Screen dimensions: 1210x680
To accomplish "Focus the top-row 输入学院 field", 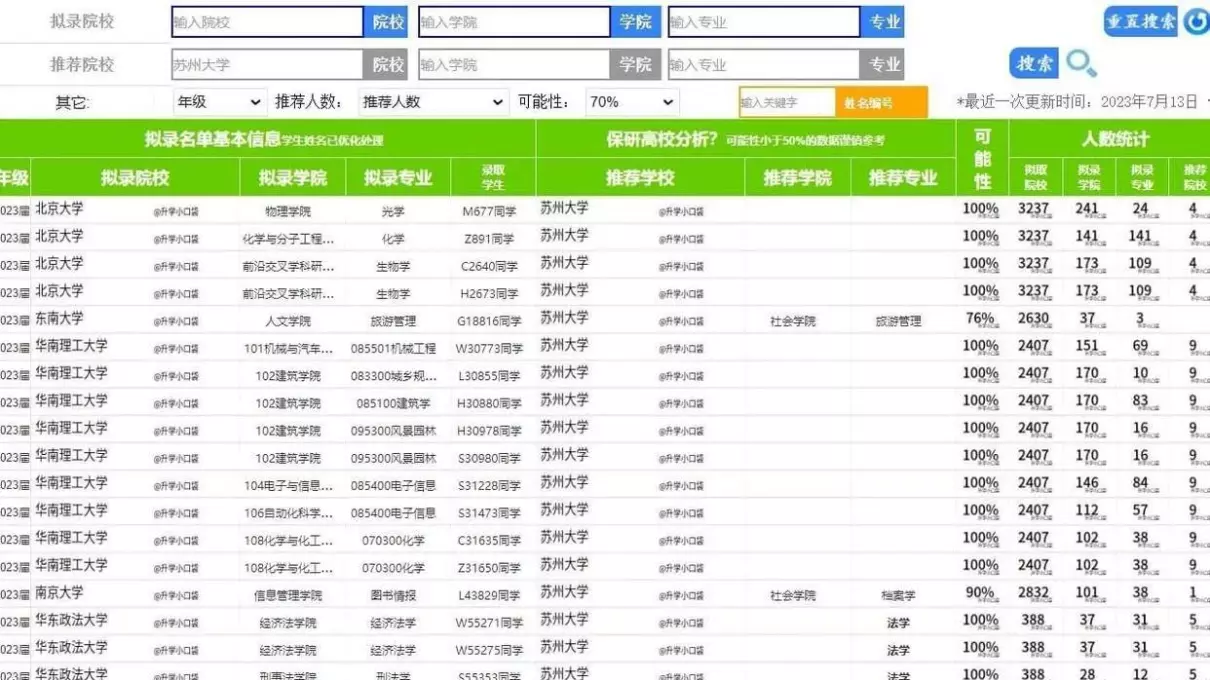I will point(514,22).
